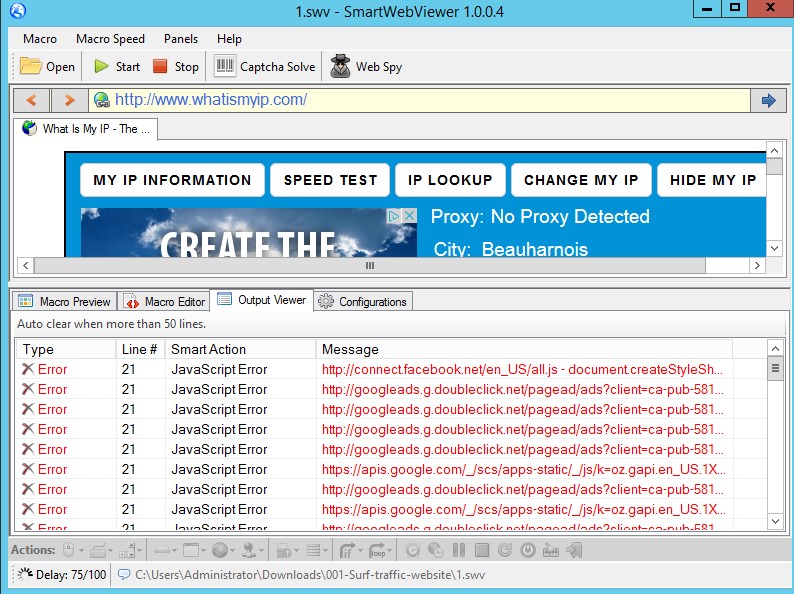This screenshot has width=794, height=594.
Task: Select the connect.facebook.net error message row
Action: tap(391, 369)
